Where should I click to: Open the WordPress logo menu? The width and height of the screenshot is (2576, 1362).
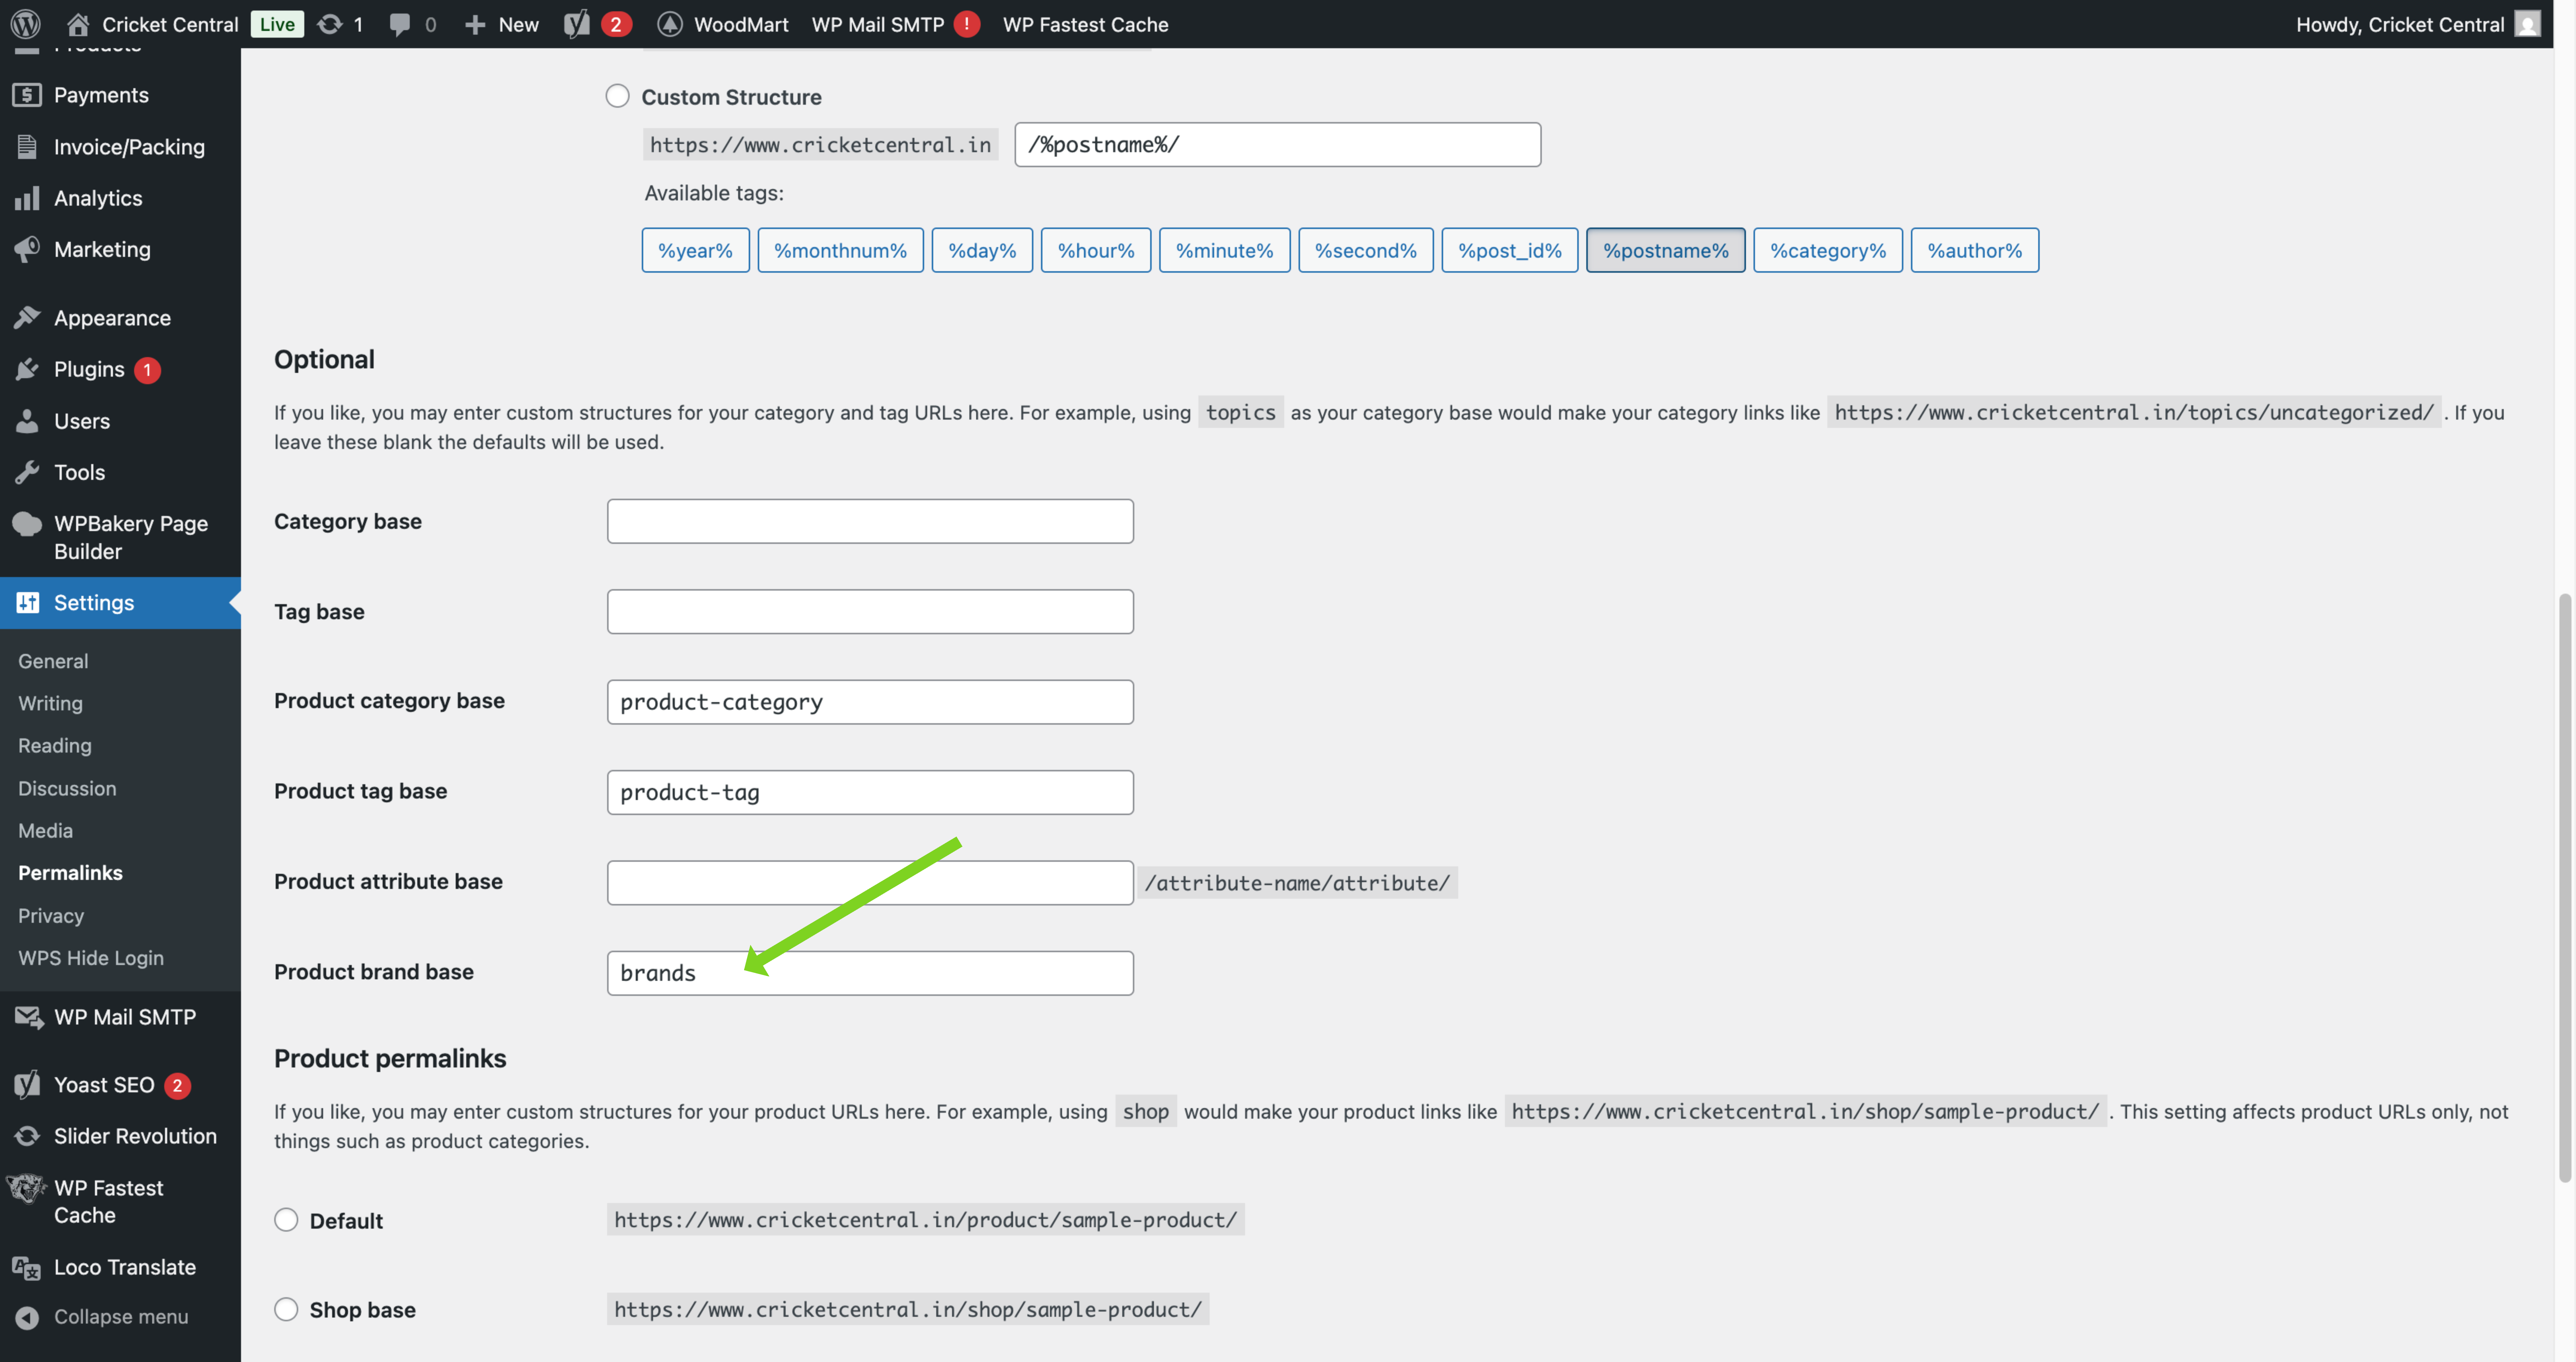(26, 24)
